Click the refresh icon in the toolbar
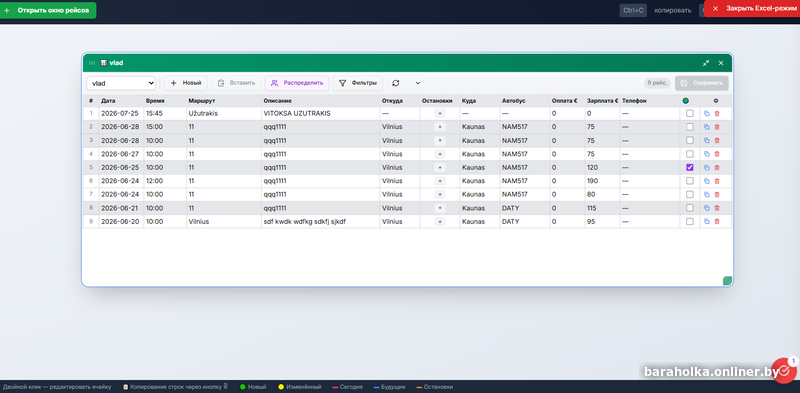800x393 pixels. [395, 83]
